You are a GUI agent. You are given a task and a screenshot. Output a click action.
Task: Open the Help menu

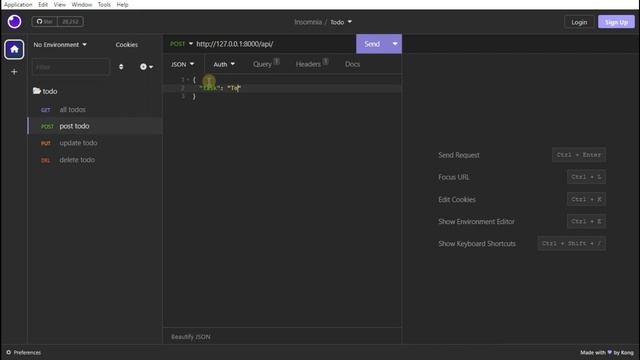pyautogui.click(x=122, y=4)
